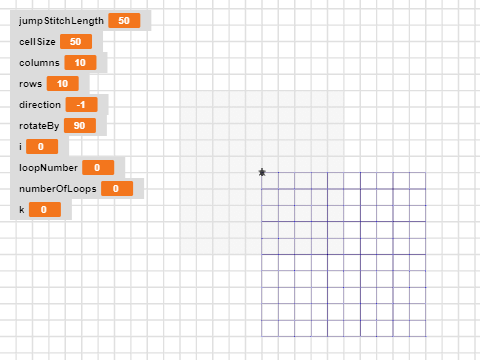
Task: Click the cellSize value 50
Action: (x=76, y=42)
